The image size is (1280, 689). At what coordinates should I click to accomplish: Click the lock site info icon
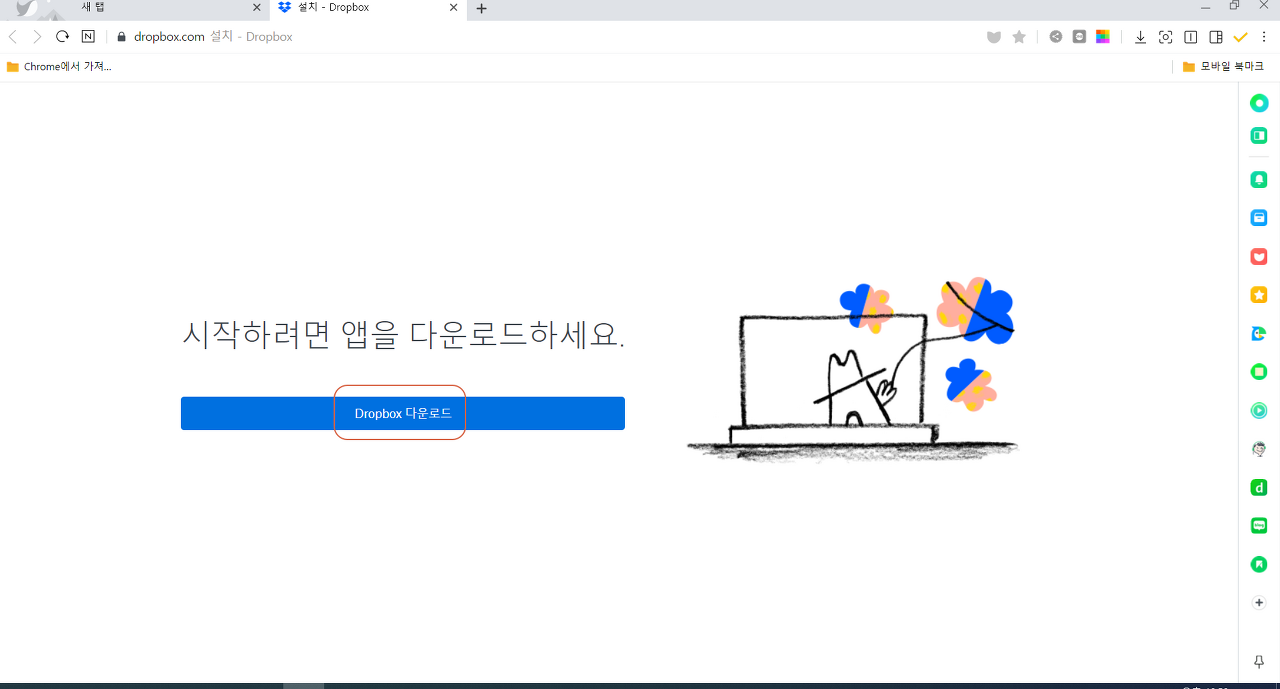[x=122, y=37]
